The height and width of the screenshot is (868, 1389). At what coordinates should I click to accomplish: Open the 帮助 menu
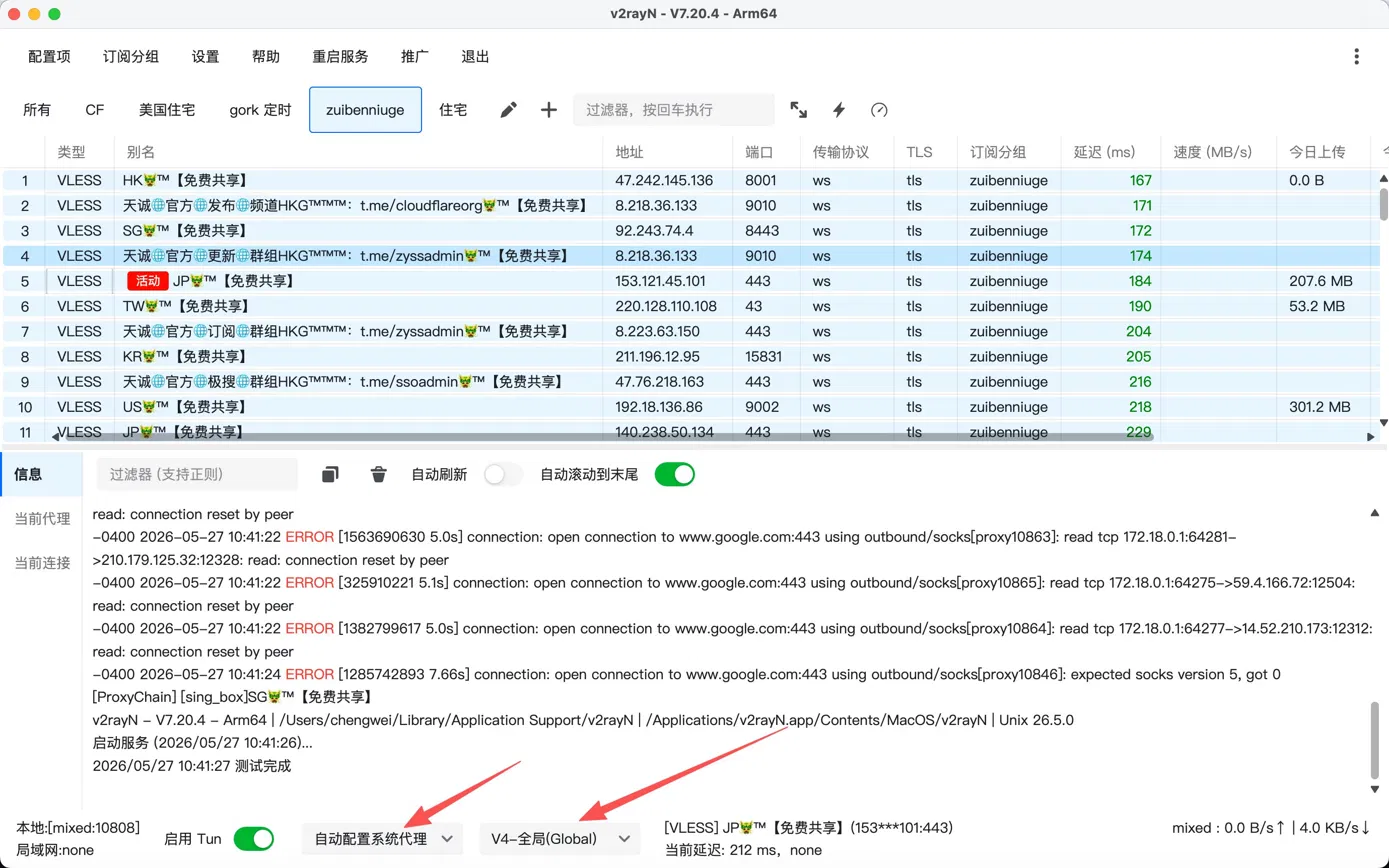coord(266,57)
